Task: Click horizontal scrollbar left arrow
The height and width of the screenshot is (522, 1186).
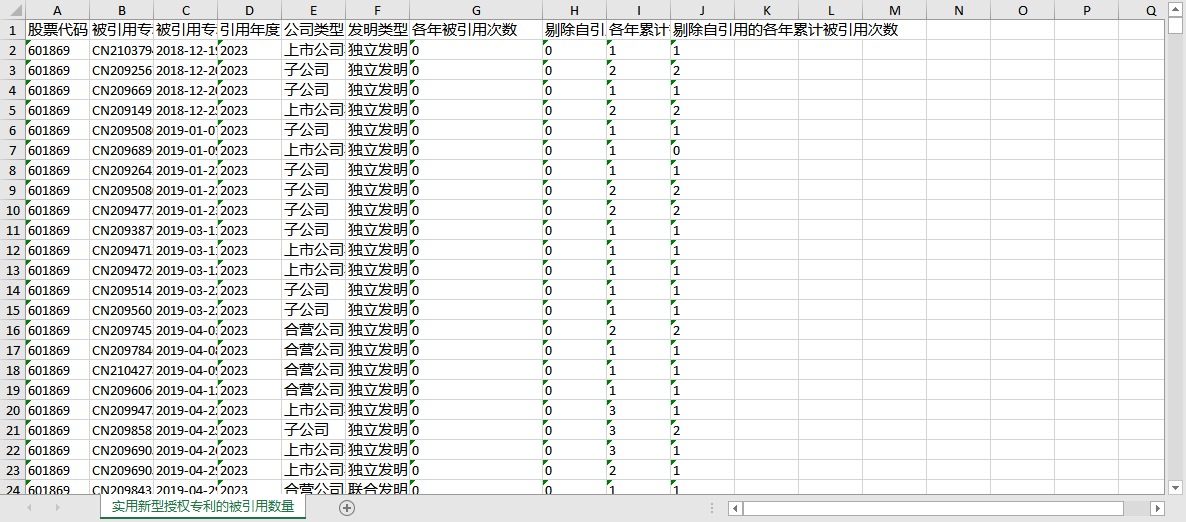Action: tap(734, 508)
